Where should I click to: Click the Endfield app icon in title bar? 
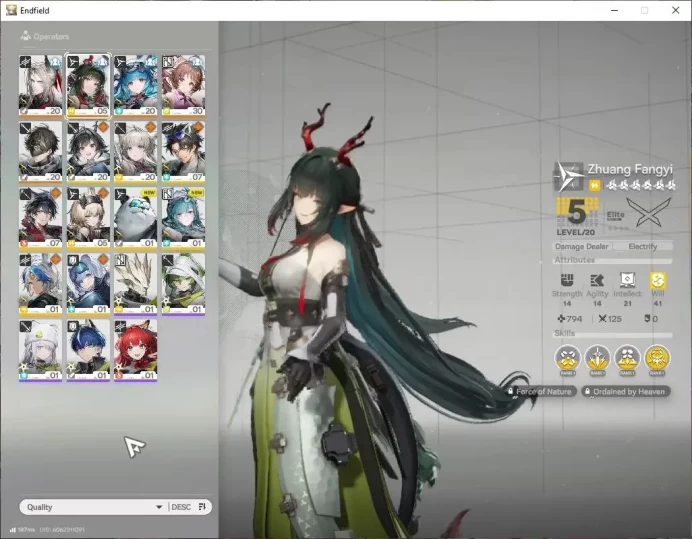[11, 10]
